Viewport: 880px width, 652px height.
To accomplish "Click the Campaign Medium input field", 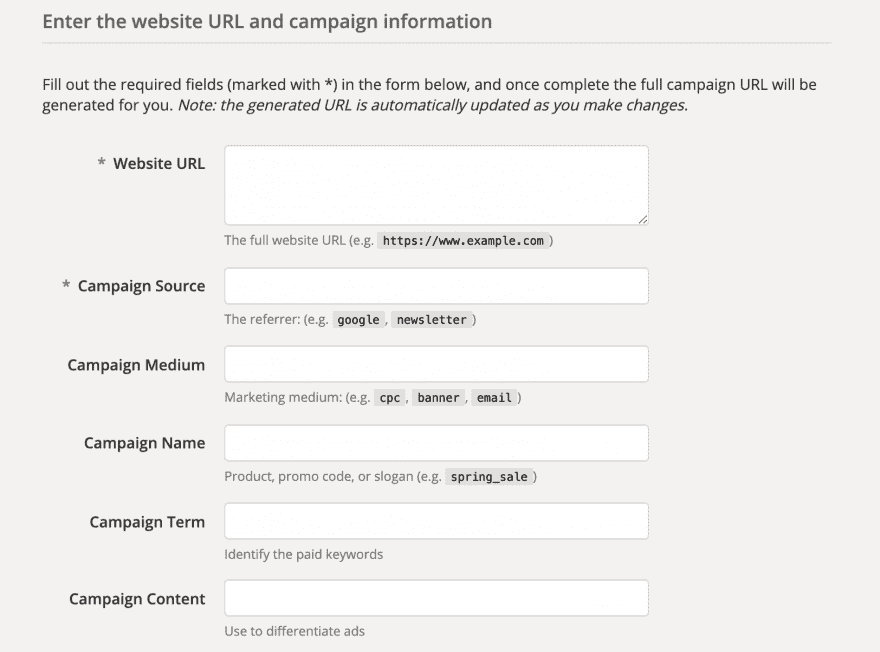I will pos(436,364).
